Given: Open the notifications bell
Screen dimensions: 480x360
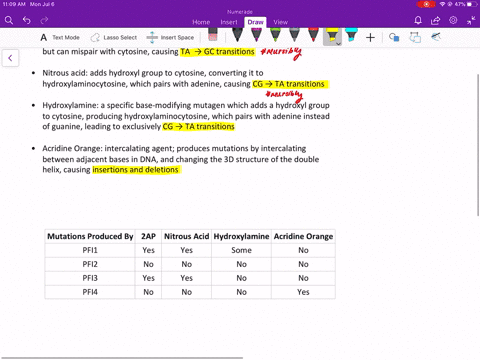Looking at the screenshot, I should tap(418, 21).
